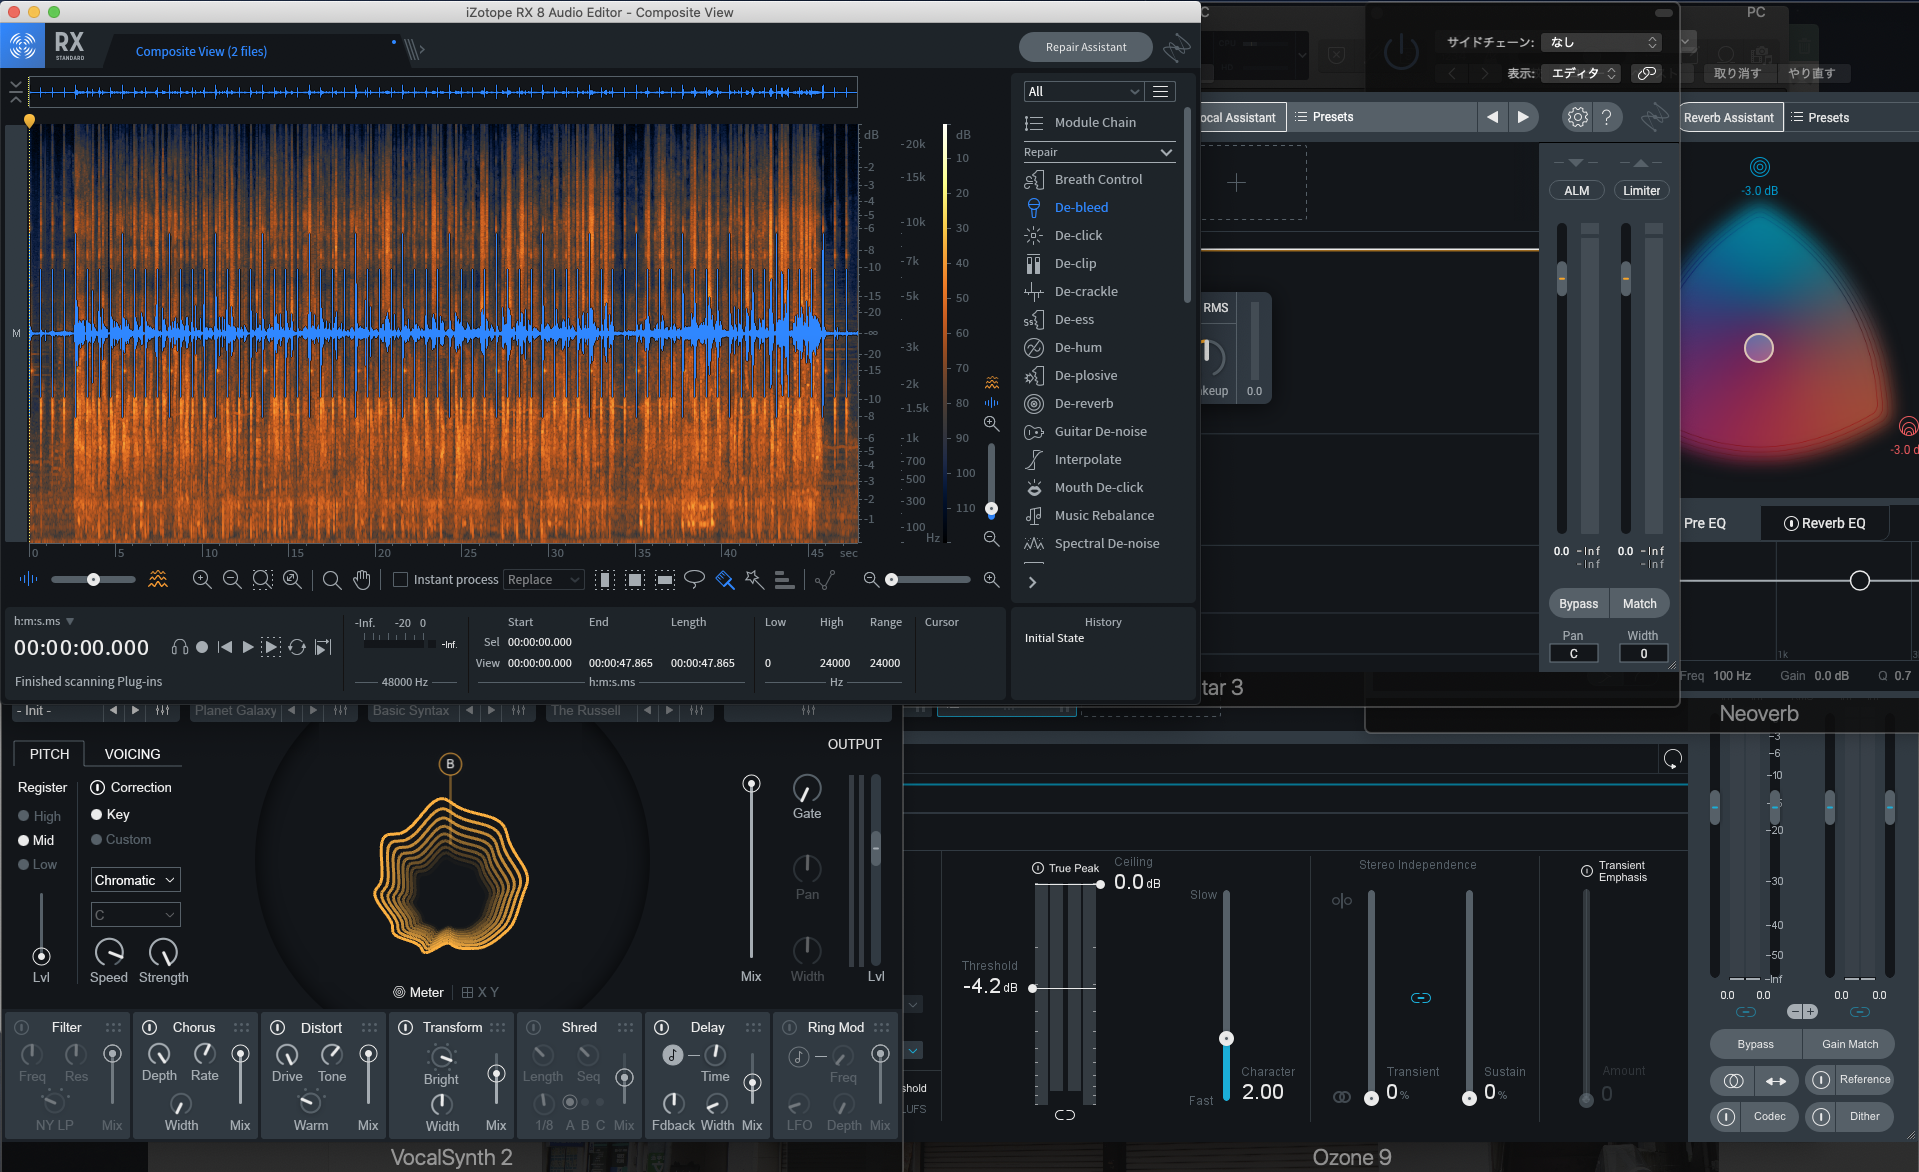
Task: Zoom out using the RX toolbar magnifier
Action: (232, 580)
